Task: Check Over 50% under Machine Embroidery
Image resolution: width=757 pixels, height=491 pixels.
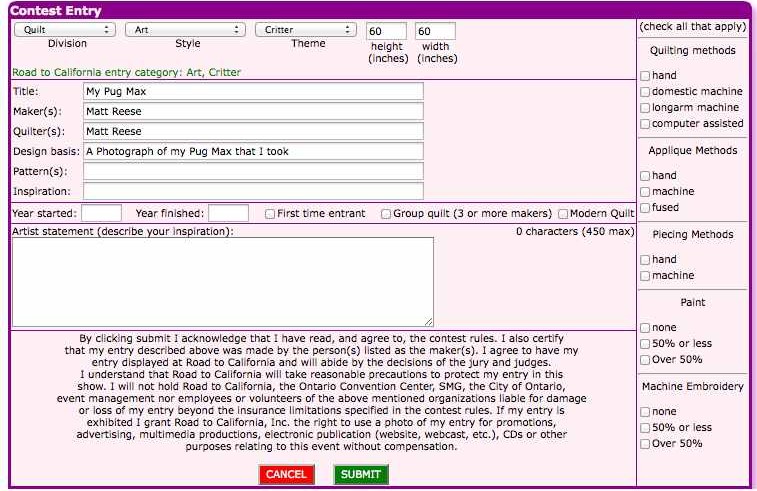Action: coord(645,444)
